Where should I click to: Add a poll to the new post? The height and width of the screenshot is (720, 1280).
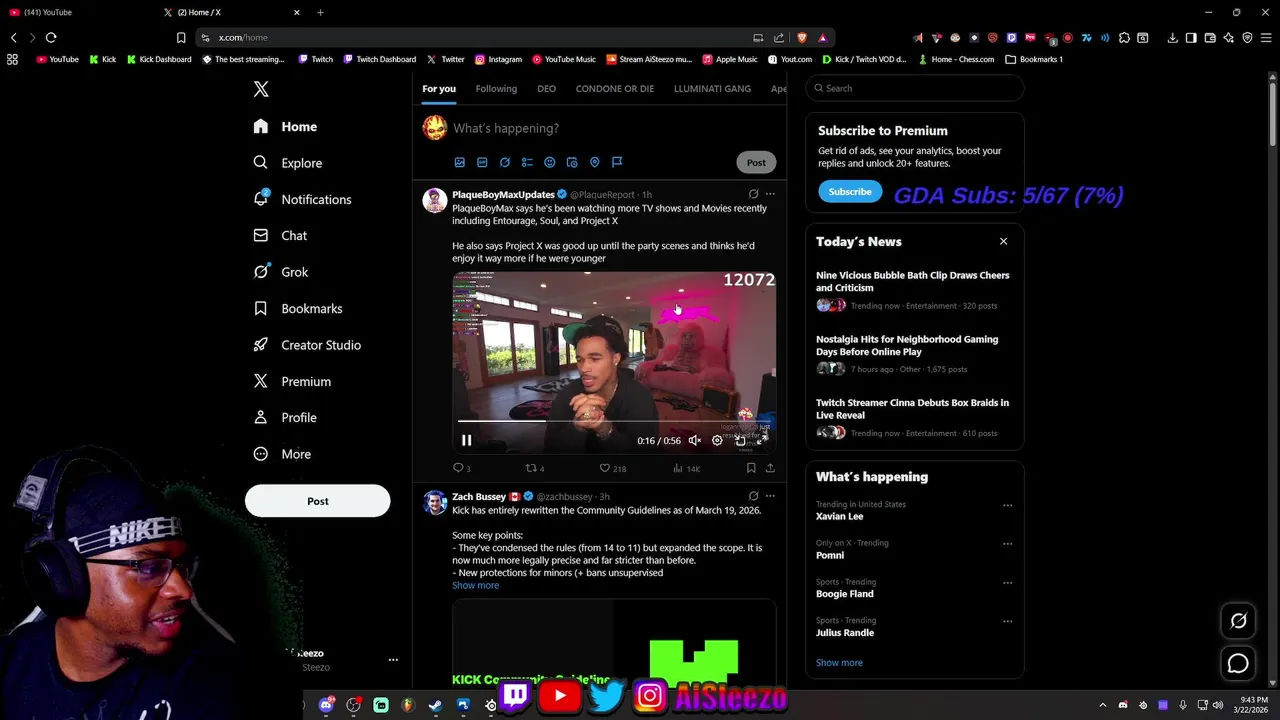tap(527, 162)
